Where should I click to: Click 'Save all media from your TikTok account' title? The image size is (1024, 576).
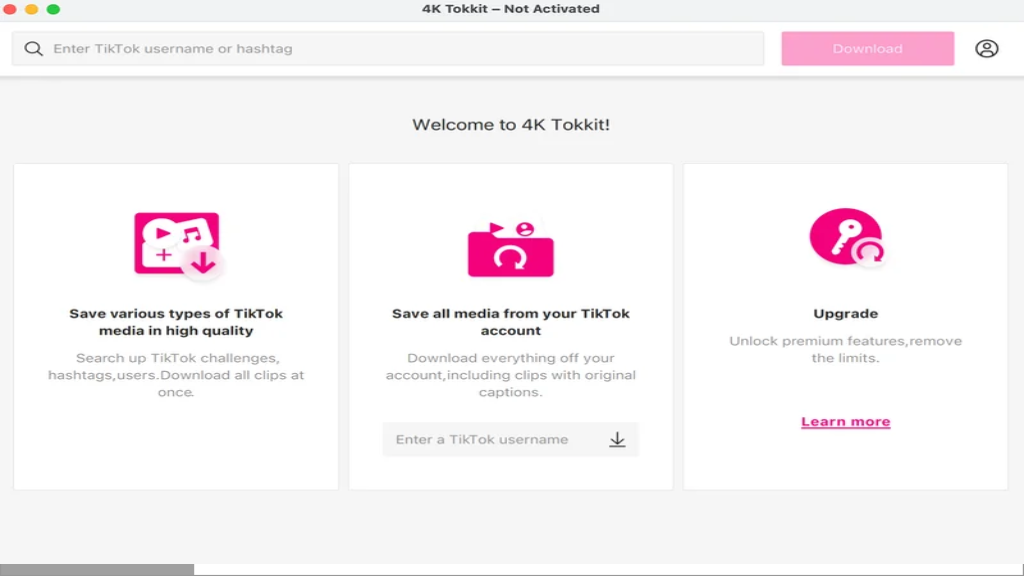click(511, 322)
